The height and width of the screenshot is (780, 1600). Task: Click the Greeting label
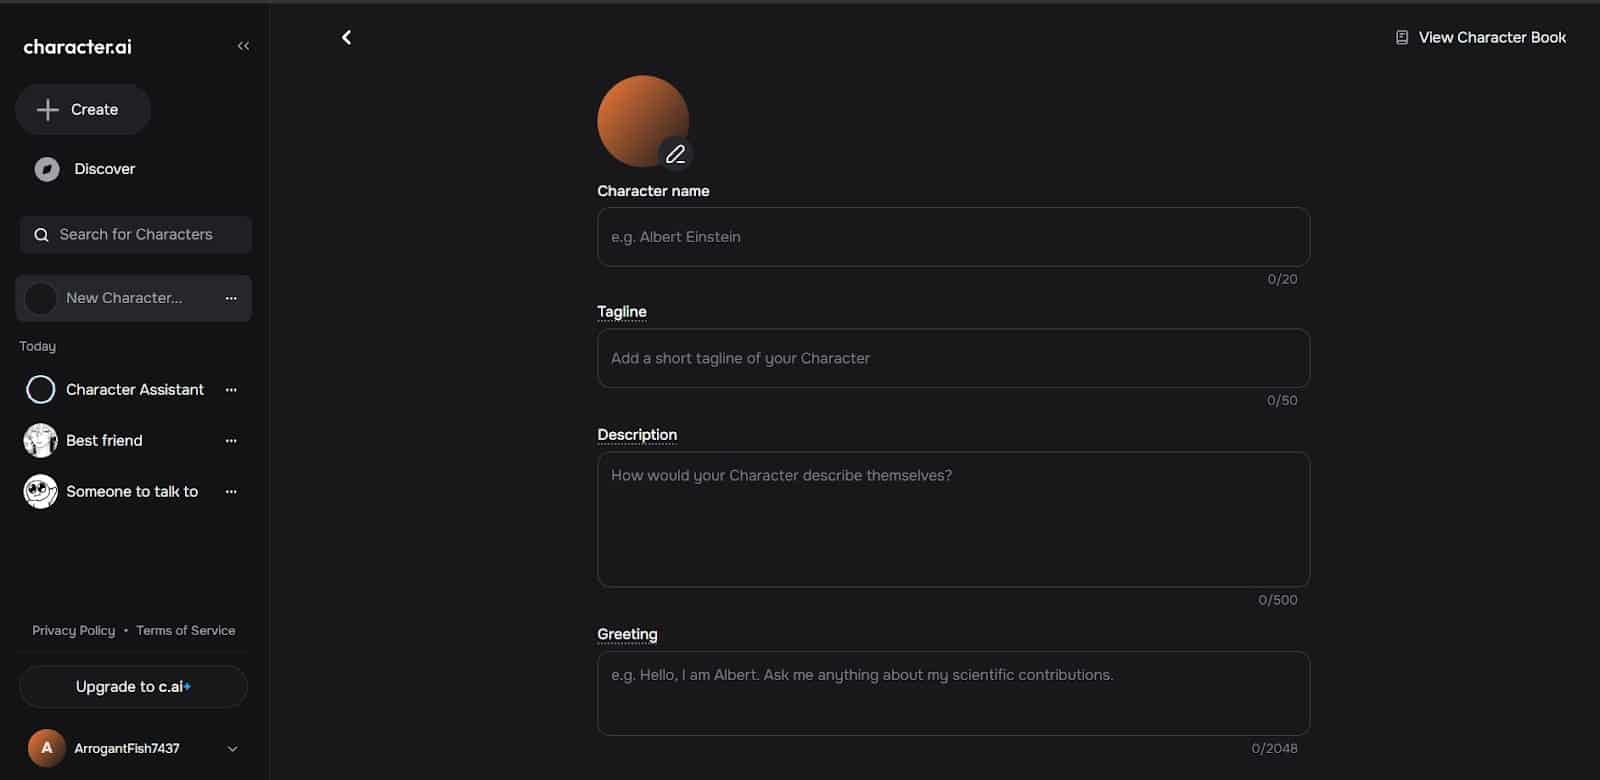pyautogui.click(x=627, y=634)
